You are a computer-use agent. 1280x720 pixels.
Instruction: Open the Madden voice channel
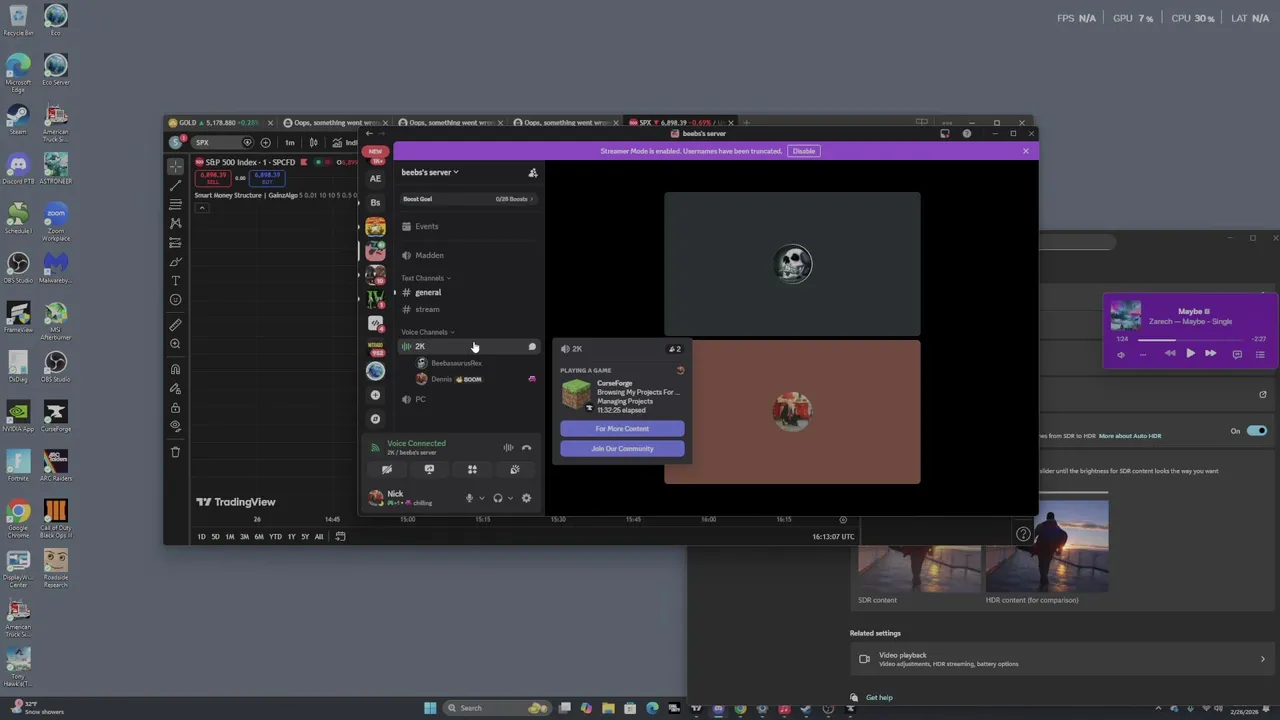tap(469, 255)
